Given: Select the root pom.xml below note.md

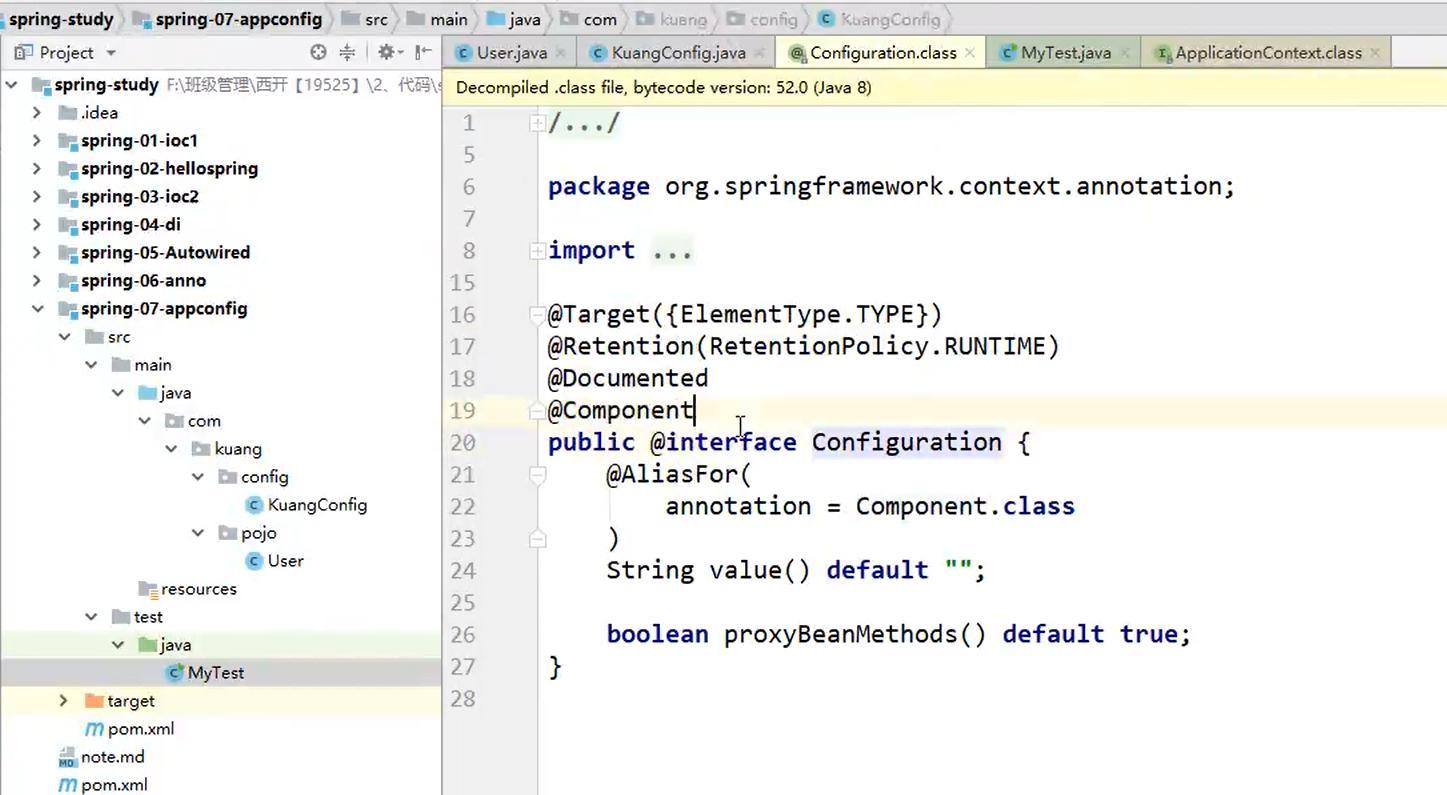Looking at the screenshot, I should (114, 785).
